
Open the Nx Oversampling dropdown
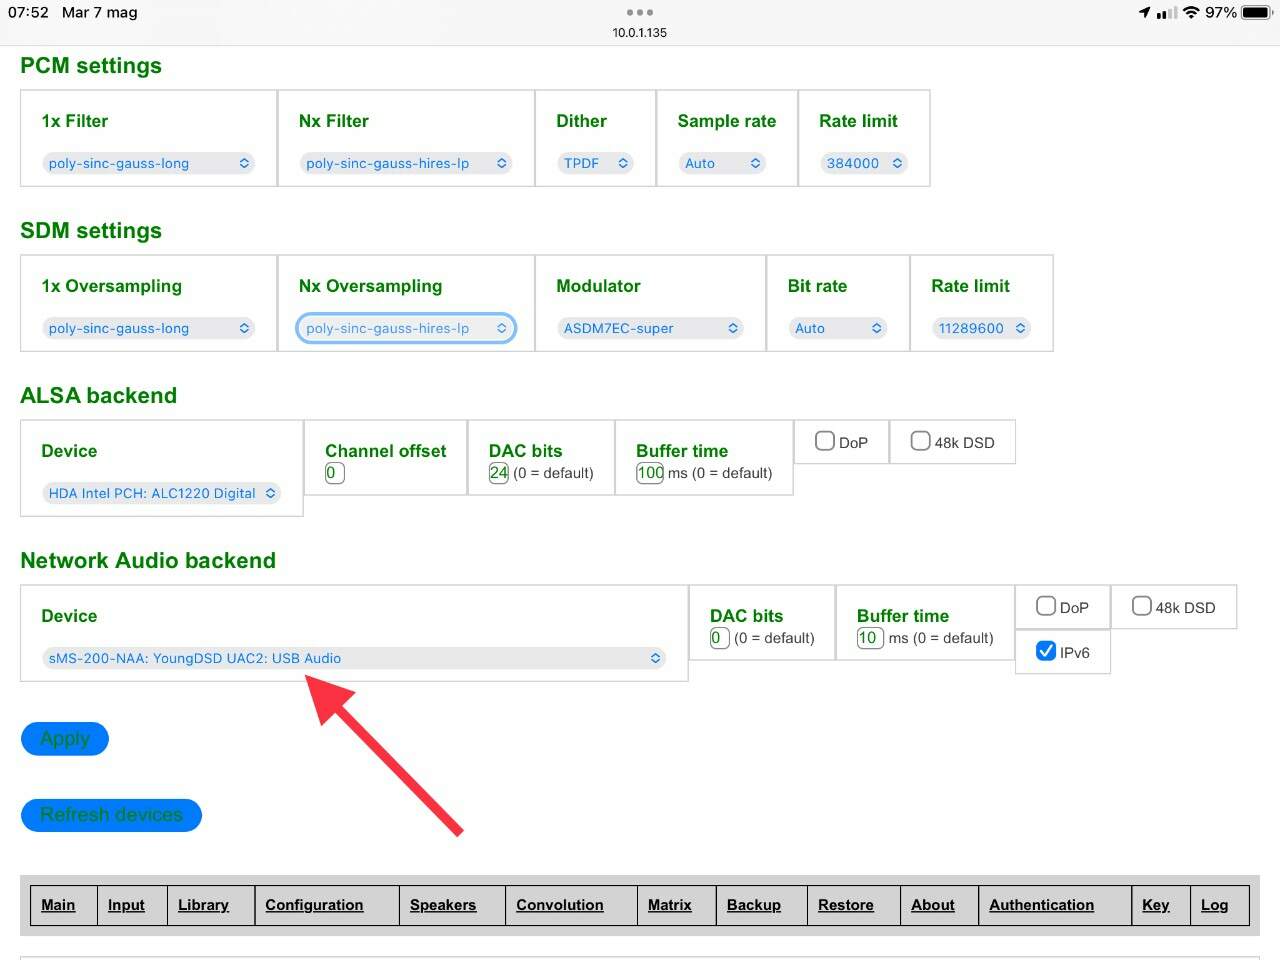click(x=406, y=328)
